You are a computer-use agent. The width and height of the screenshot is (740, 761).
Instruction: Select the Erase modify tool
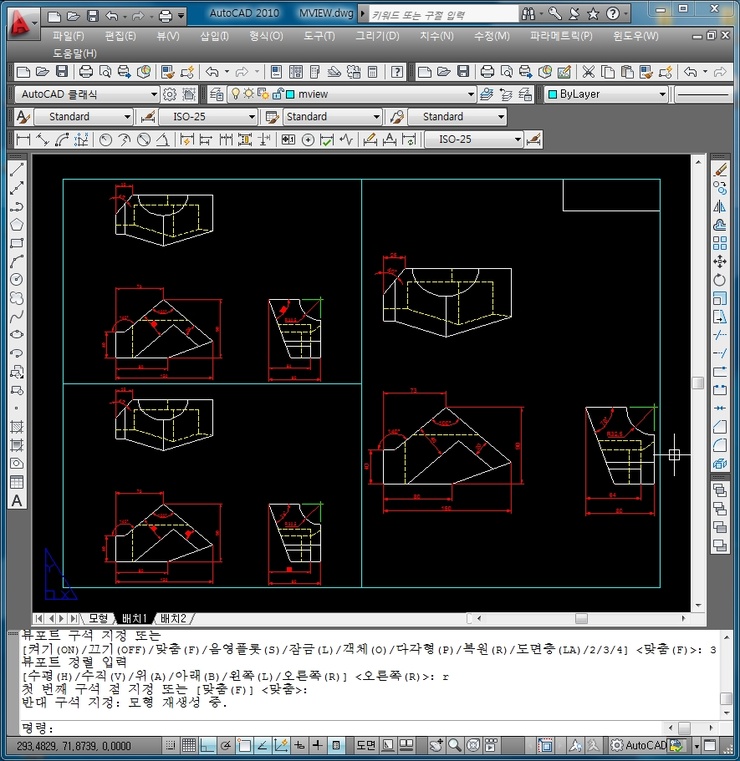coord(720,169)
